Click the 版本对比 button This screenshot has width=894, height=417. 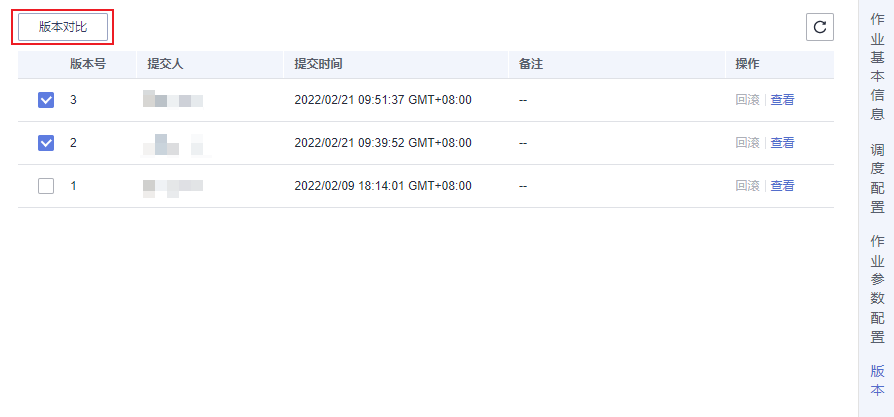click(x=63, y=27)
